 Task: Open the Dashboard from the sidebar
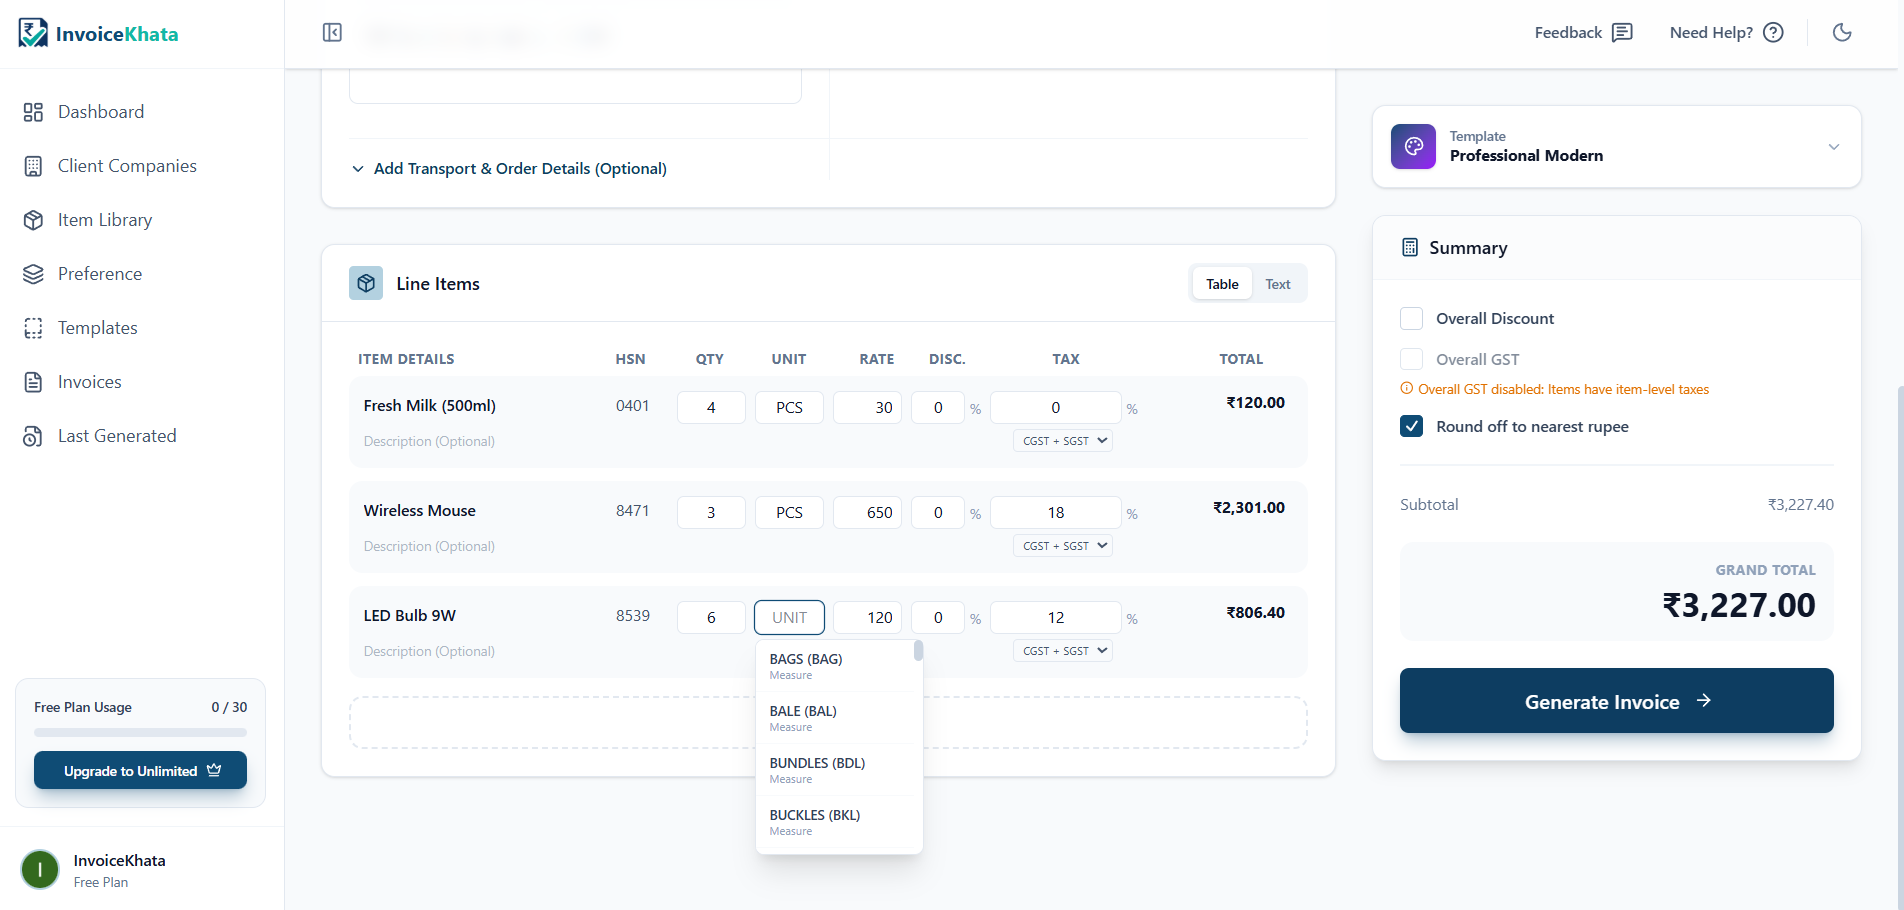pyautogui.click(x=100, y=111)
